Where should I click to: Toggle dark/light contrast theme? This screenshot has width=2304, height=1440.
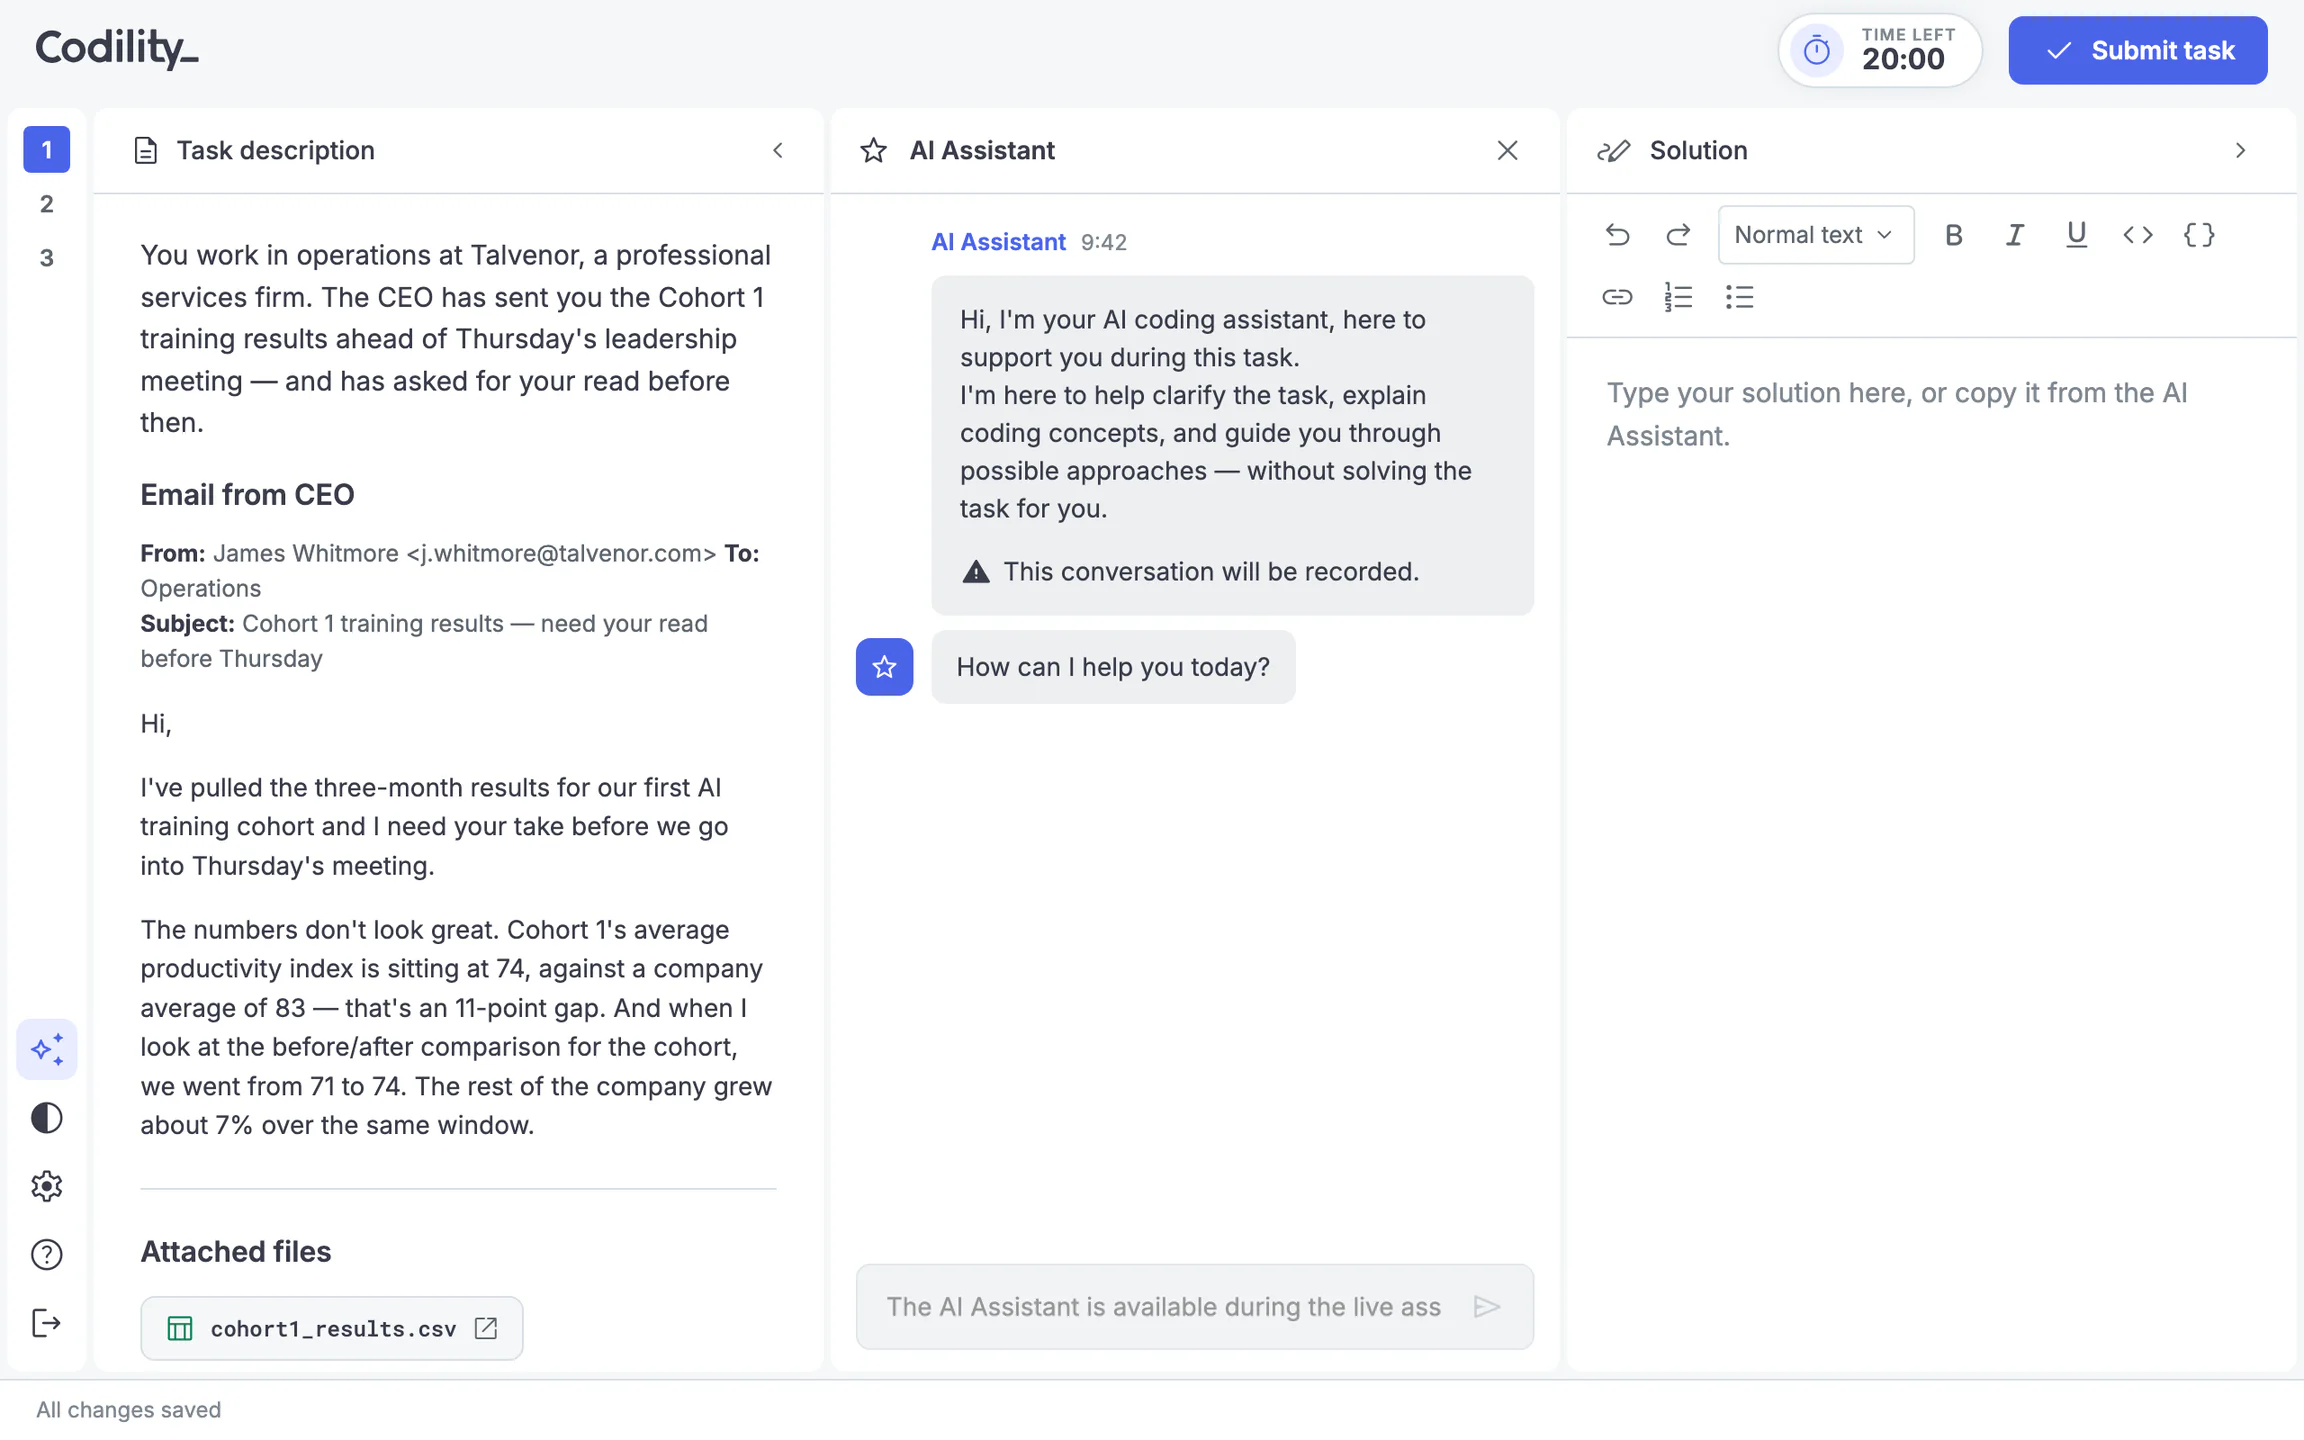click(46, 1118)
